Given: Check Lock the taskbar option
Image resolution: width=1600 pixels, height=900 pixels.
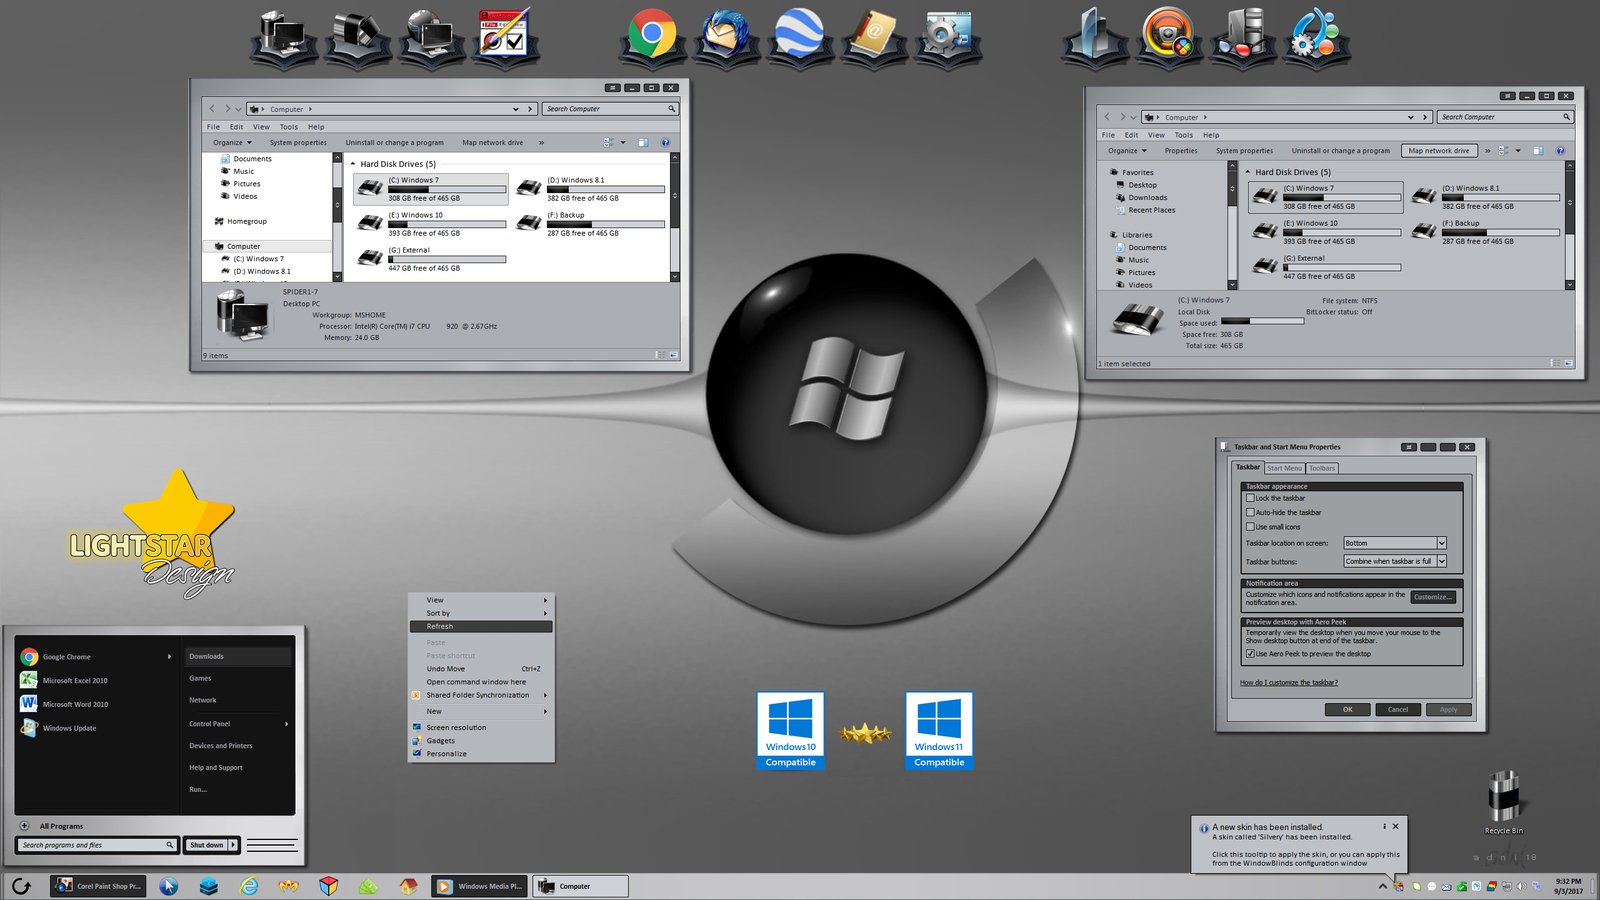Looking at the screenshot, I should tap(1250, 498).
